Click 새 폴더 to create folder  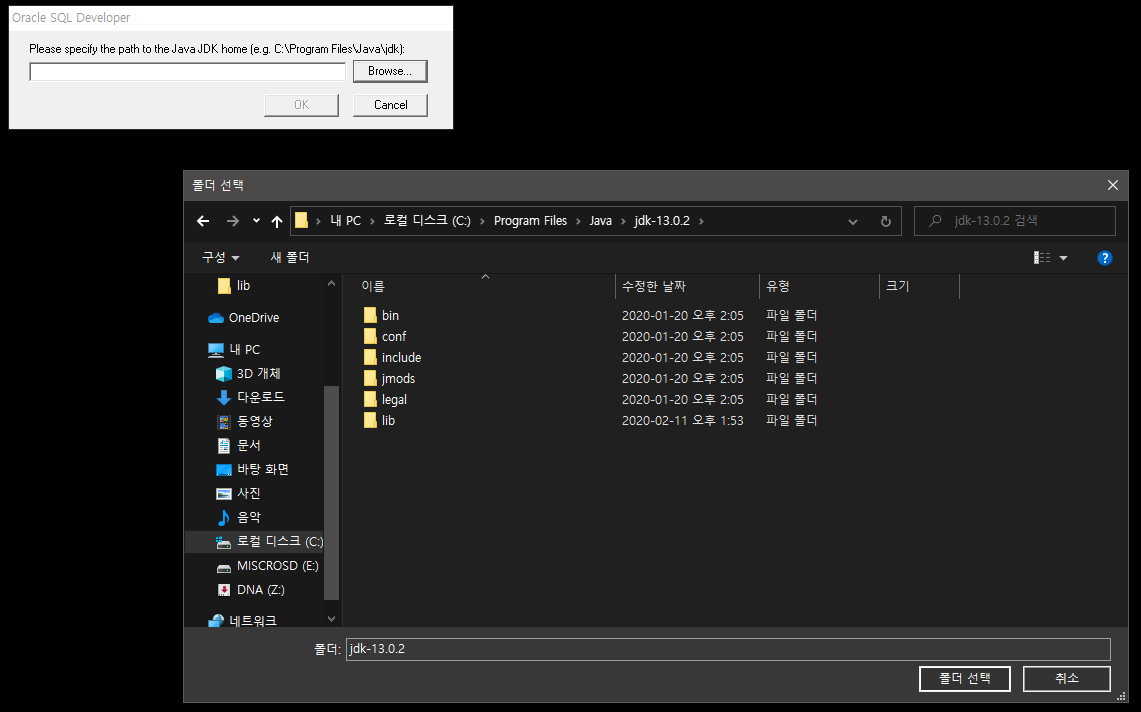coord(290,258)
